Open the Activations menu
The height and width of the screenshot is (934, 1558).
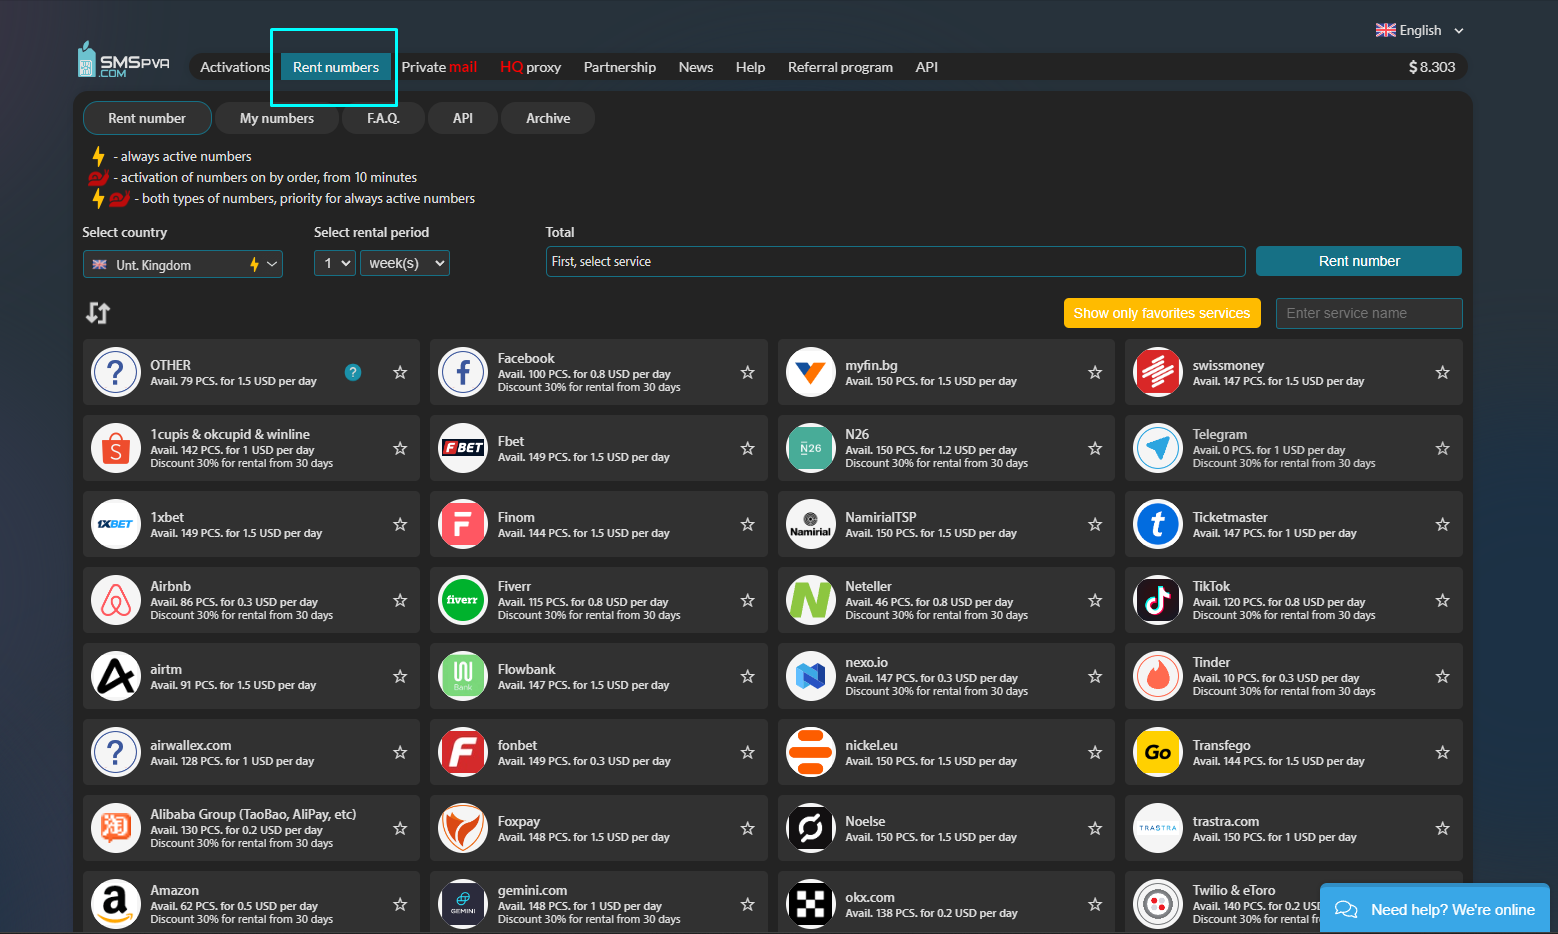[x=235, y=67]
